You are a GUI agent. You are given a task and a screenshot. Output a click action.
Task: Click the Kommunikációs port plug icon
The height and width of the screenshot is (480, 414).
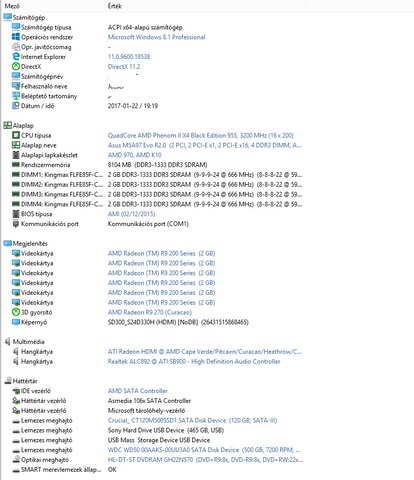(16, 224)
